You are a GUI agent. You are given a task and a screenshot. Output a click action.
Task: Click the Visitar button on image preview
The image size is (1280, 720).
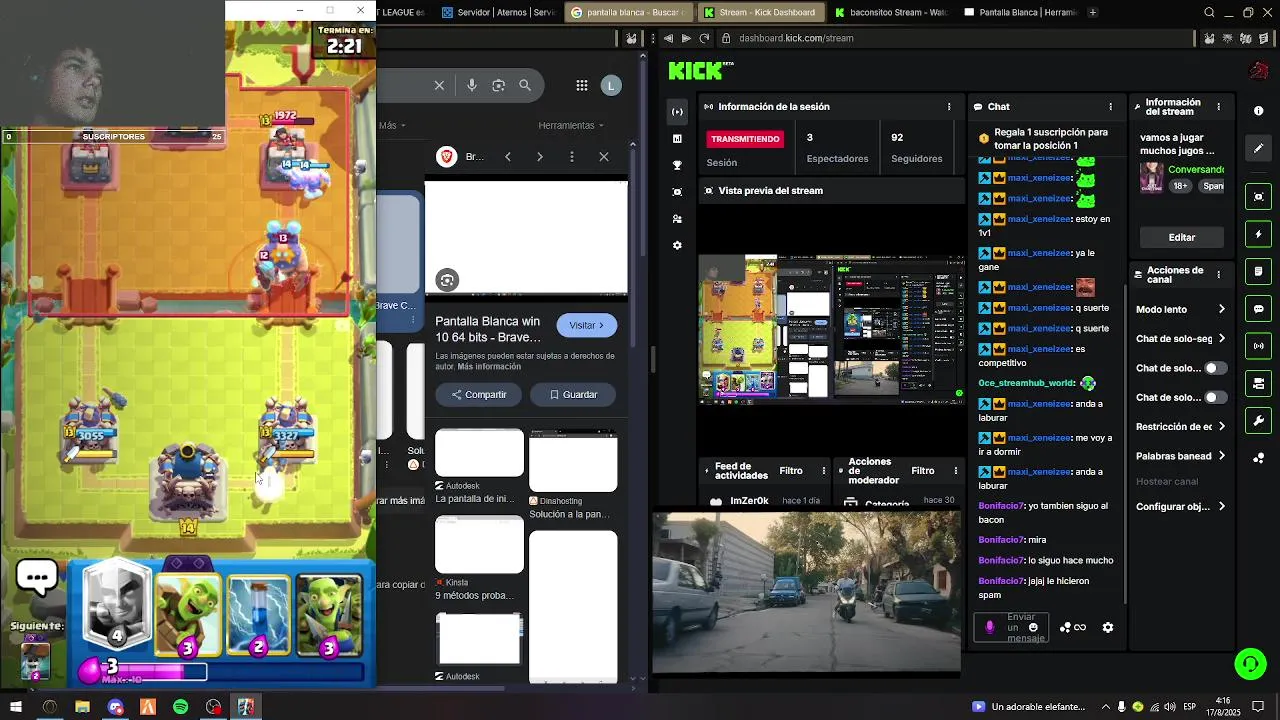click(x=587, y=325)
